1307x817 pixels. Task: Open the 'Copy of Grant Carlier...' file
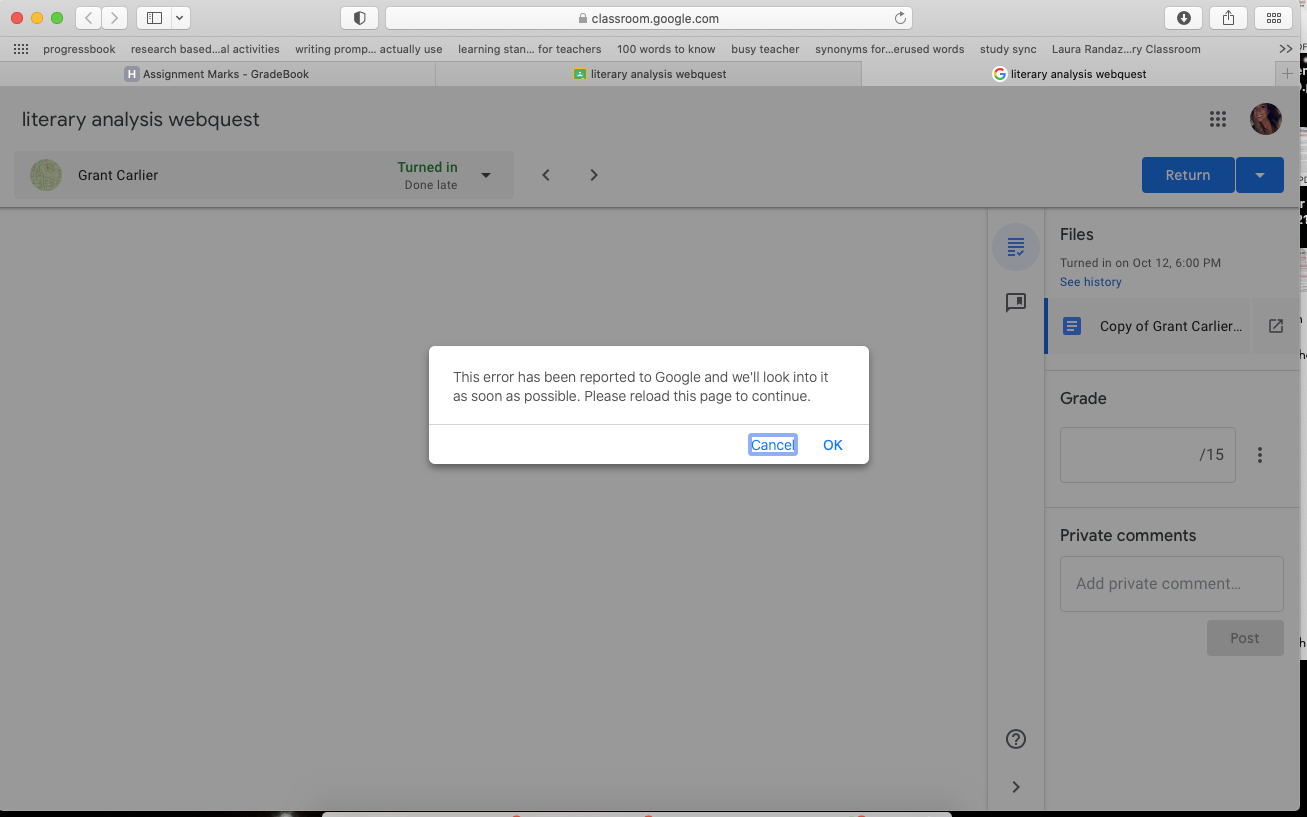pos(1149,326)
